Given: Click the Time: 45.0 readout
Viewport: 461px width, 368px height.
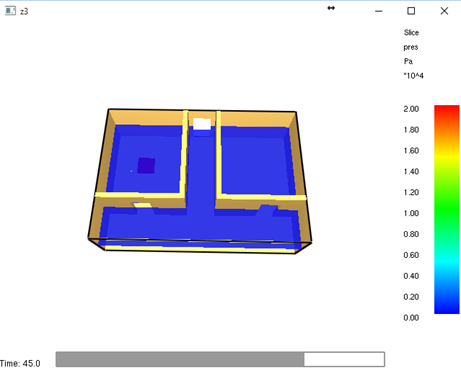Looking at the screenshot, I should (20, 363).
